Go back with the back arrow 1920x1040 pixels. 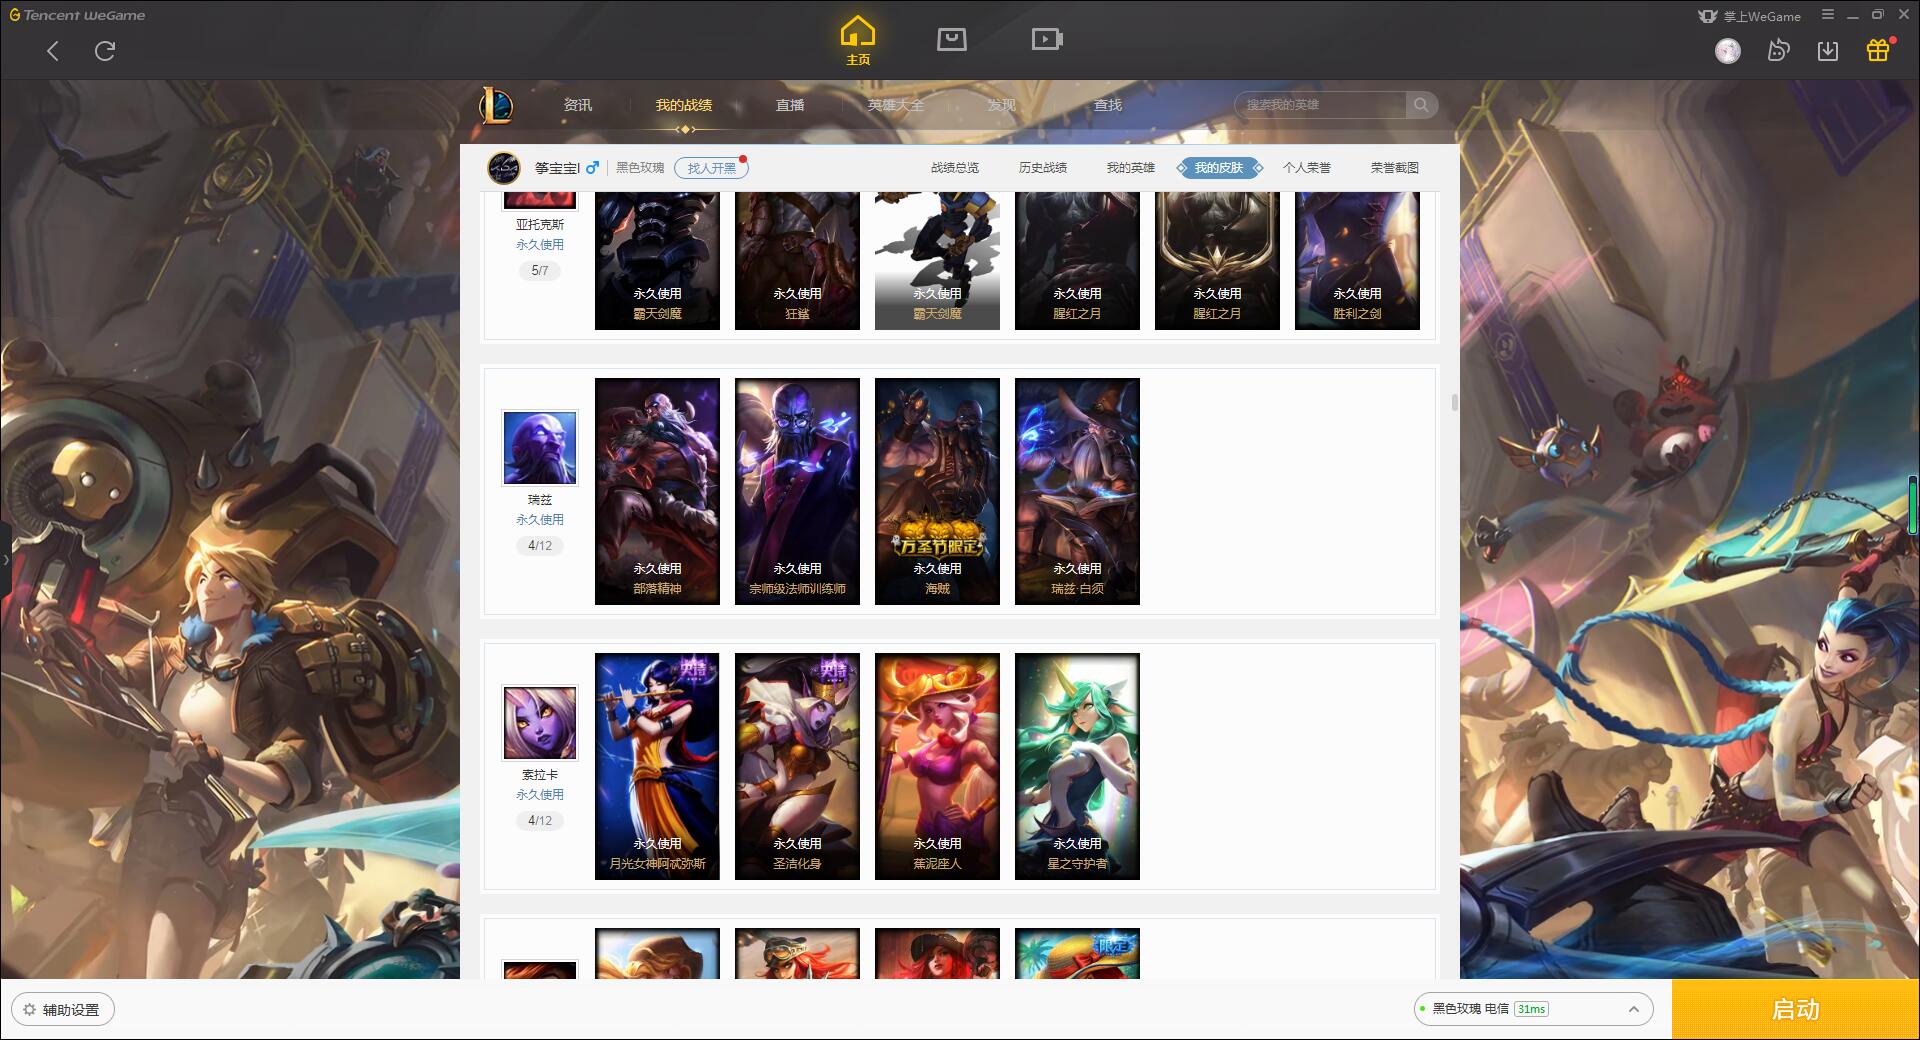(53, 51)
